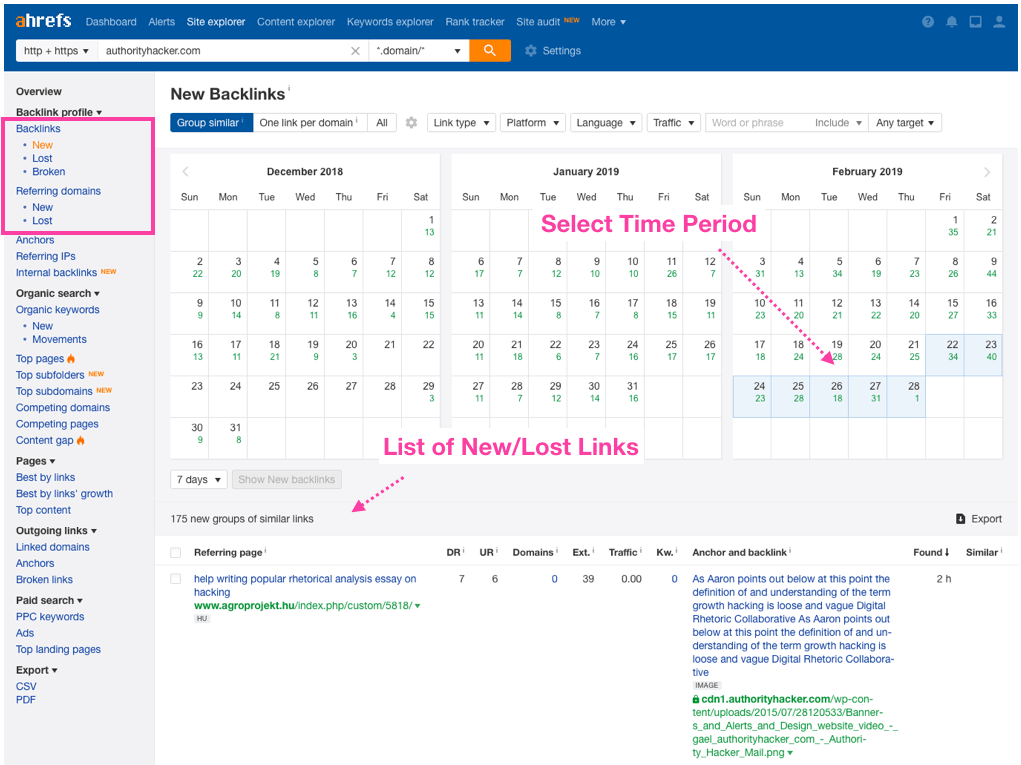Collapse the Organic search section
Viewport: 1021px width, 765px height.
coord(57,293)
